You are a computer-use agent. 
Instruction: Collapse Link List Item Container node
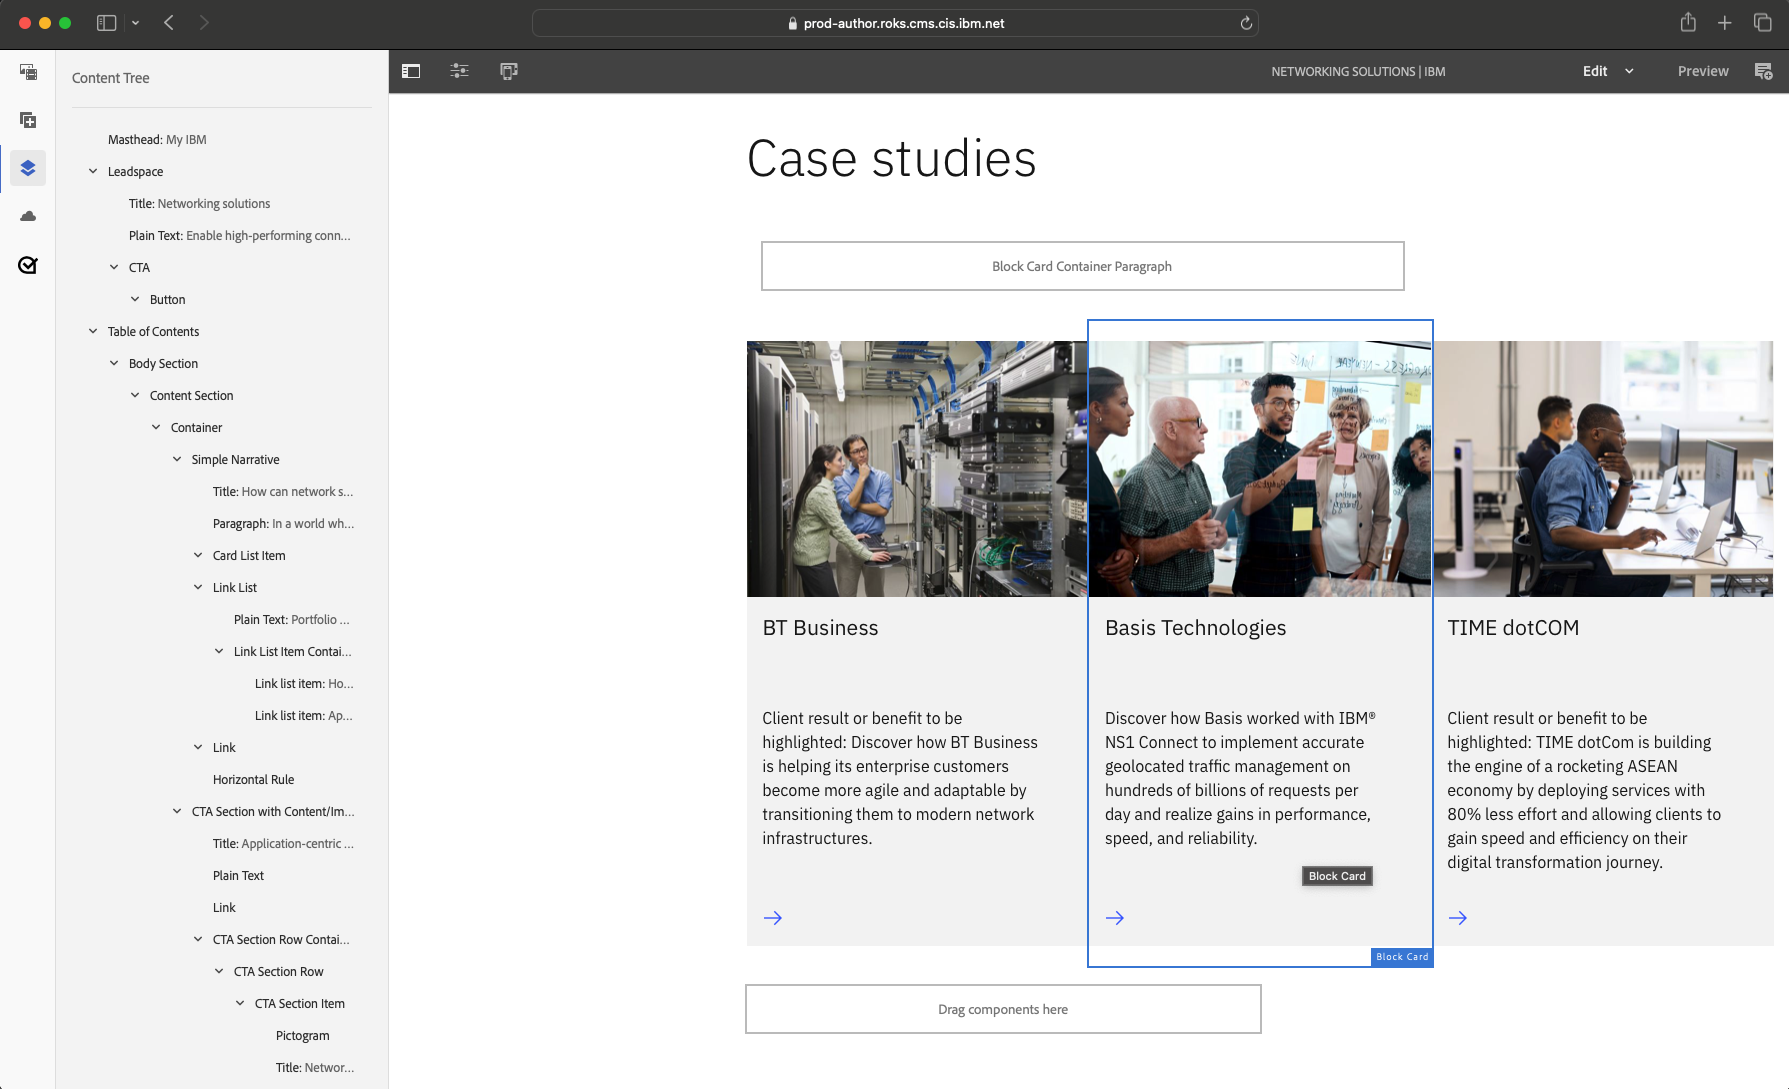(x=219, y=651)
